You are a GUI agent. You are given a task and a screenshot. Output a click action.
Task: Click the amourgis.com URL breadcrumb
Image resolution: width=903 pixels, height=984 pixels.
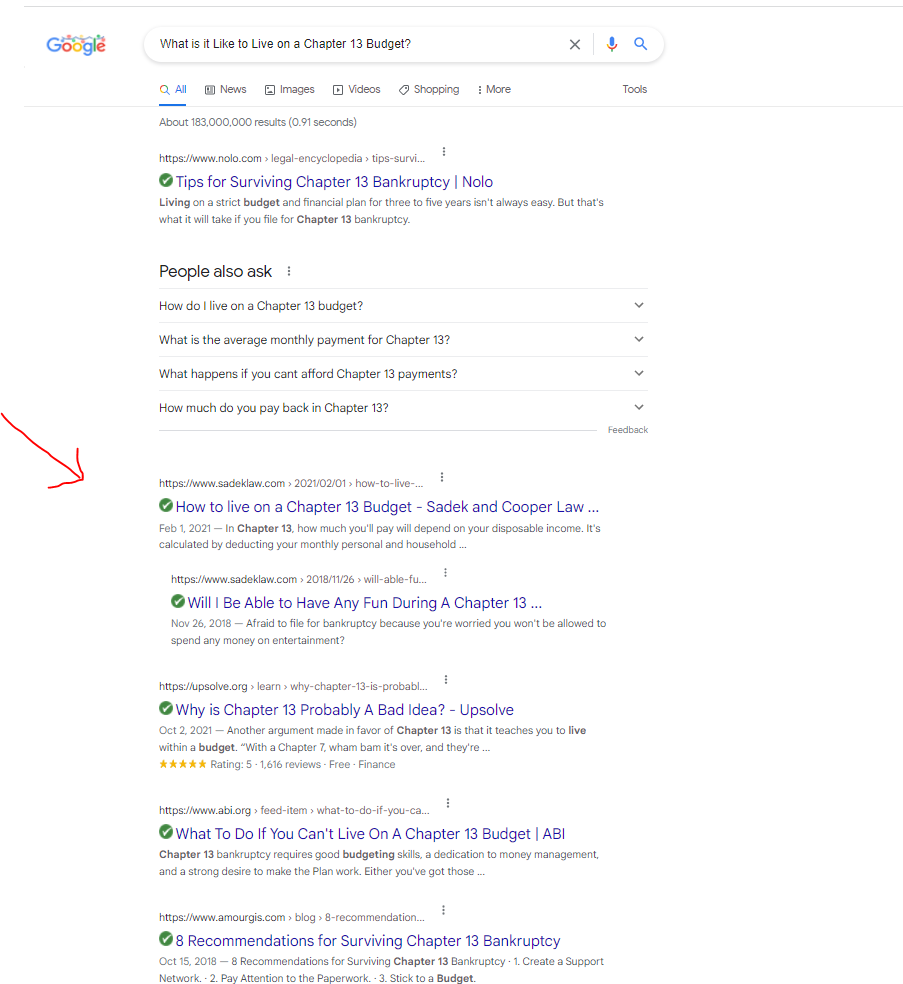click(x=292, y=917)
